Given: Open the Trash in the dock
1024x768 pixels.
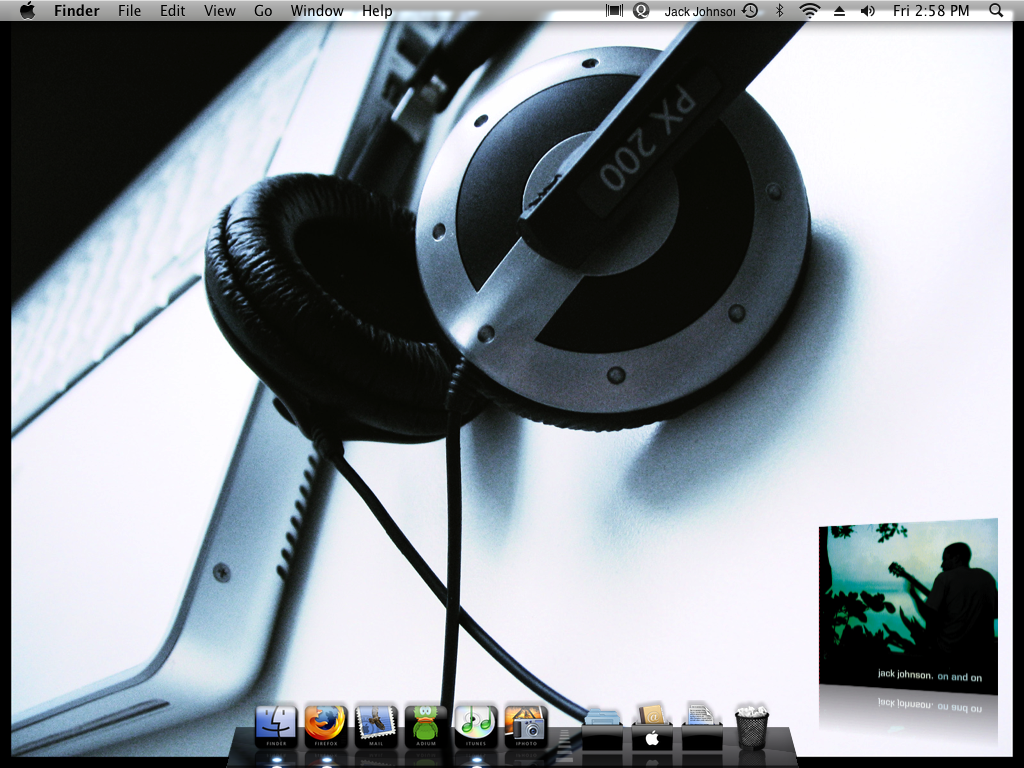Looking at the screenshot, I should point(752,726).
